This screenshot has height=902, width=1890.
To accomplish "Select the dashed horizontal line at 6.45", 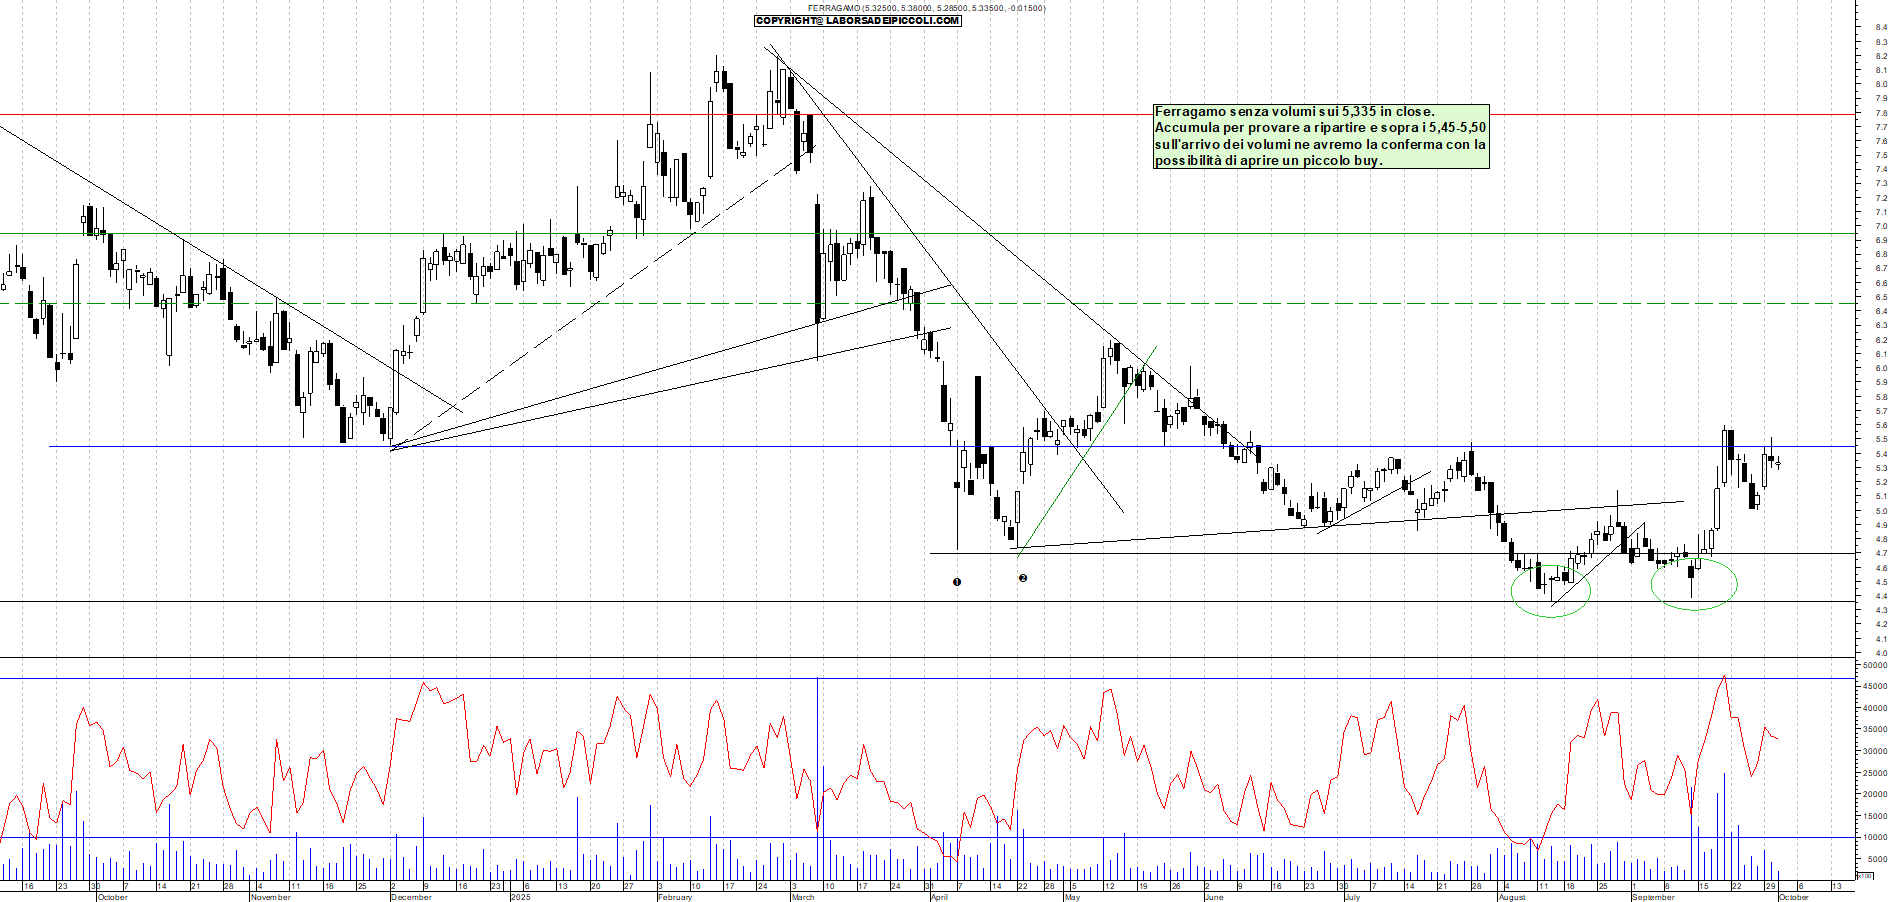I will point(600,304).
